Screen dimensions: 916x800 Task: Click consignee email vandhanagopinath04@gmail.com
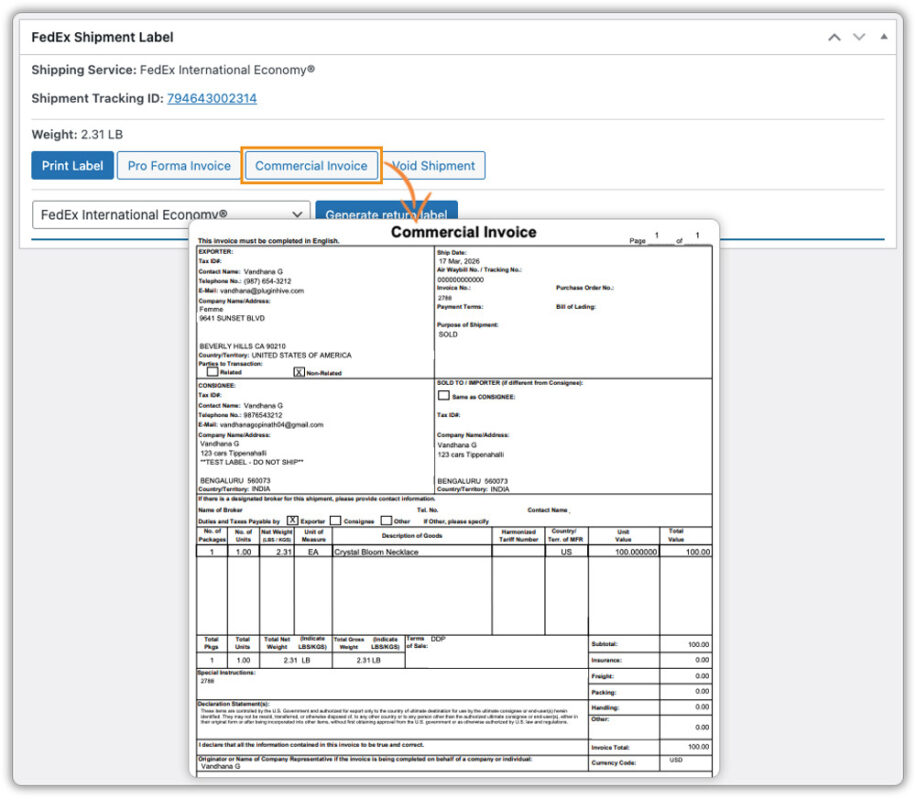point(271,425)
